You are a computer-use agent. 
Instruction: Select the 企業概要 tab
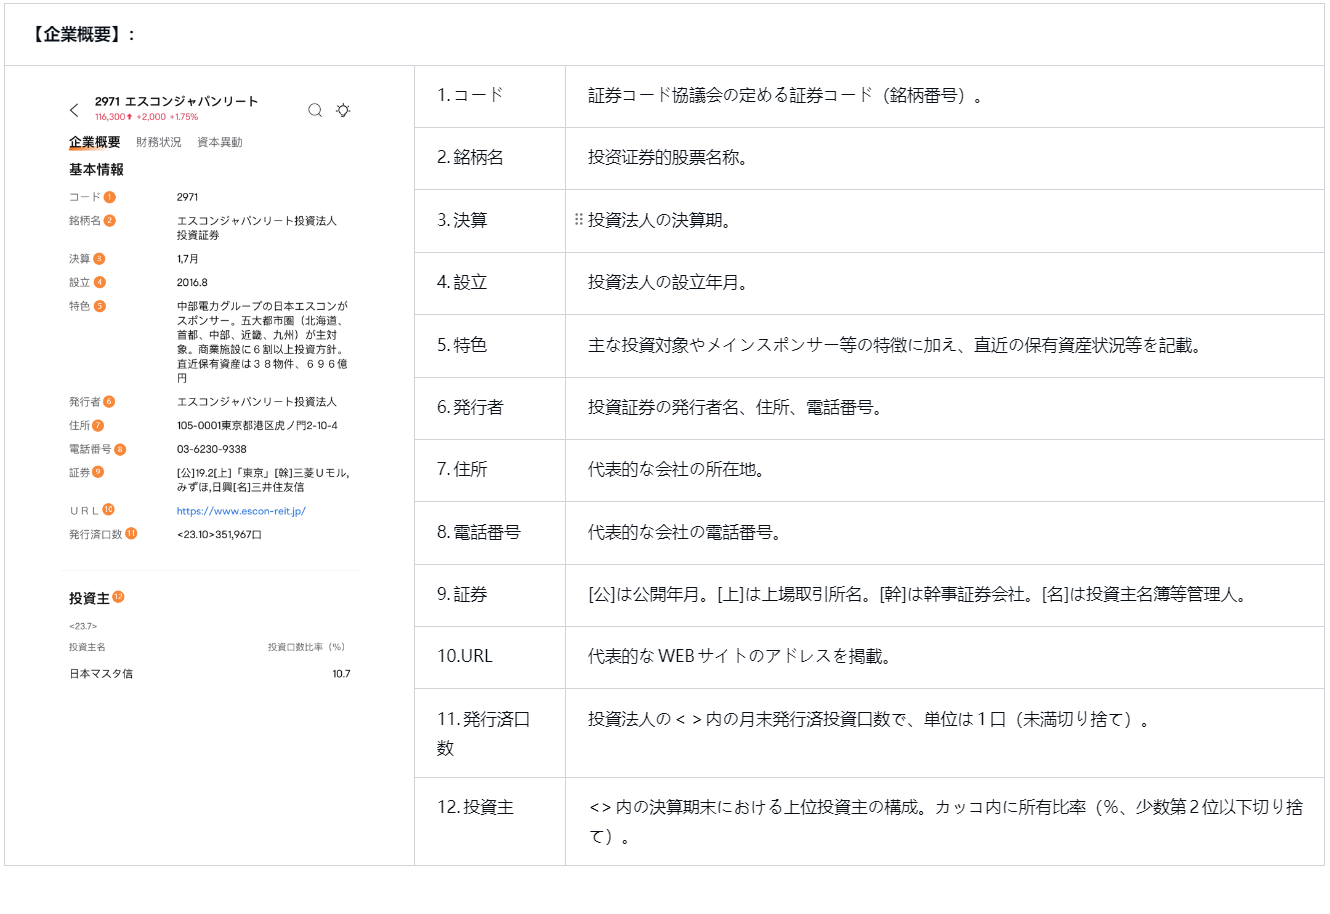(x=94, y=142)
